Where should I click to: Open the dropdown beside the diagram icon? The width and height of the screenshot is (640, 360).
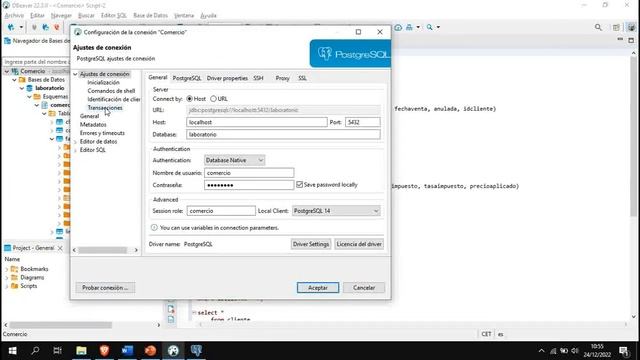(418, 27)
